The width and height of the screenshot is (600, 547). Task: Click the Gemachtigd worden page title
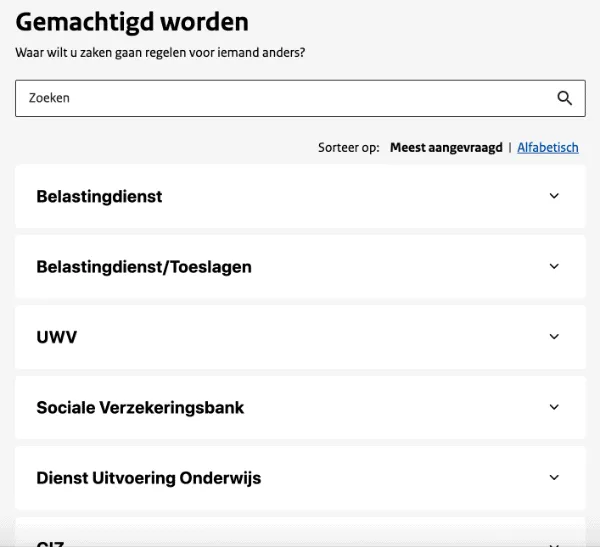click(132, 22)
